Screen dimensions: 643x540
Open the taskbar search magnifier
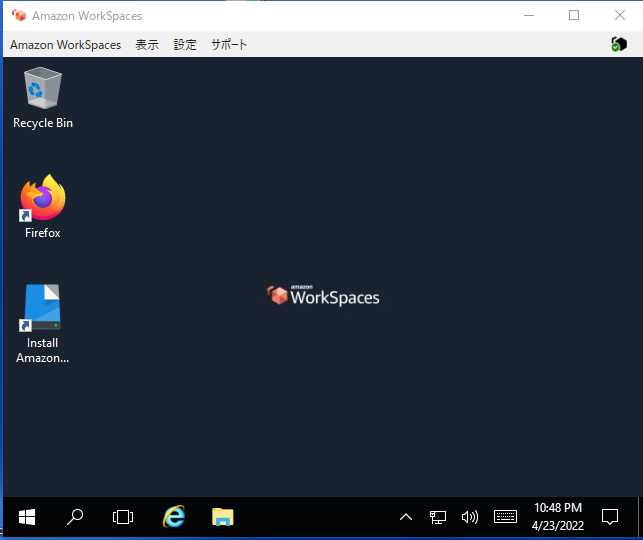click(x=75, y=517)
